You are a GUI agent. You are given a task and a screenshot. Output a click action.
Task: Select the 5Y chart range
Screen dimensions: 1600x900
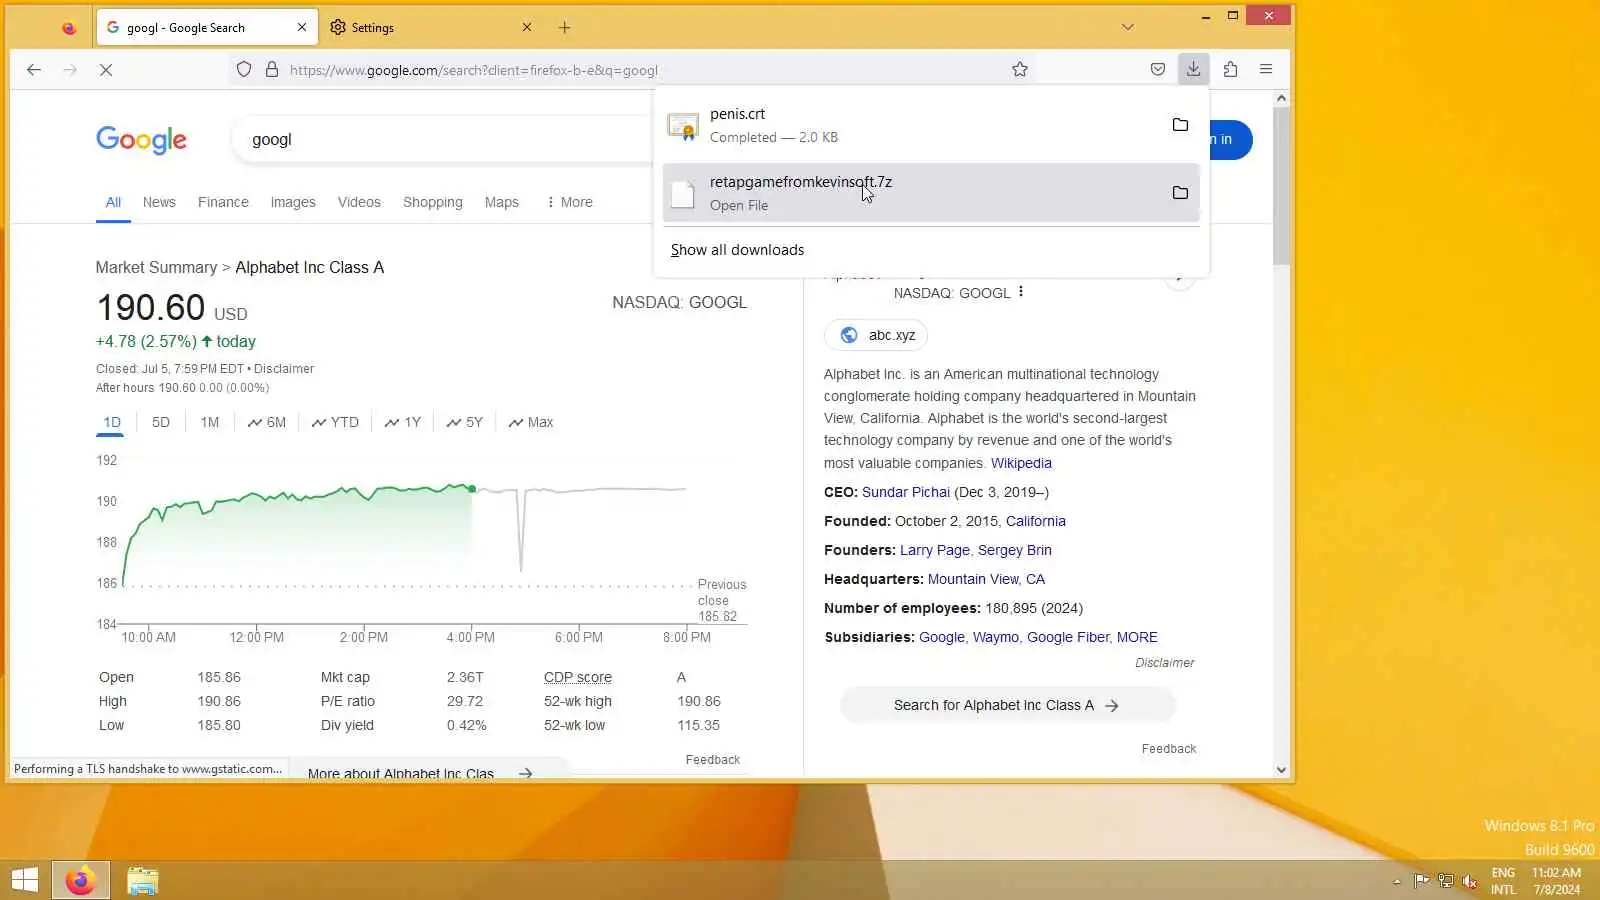(465, 422)
